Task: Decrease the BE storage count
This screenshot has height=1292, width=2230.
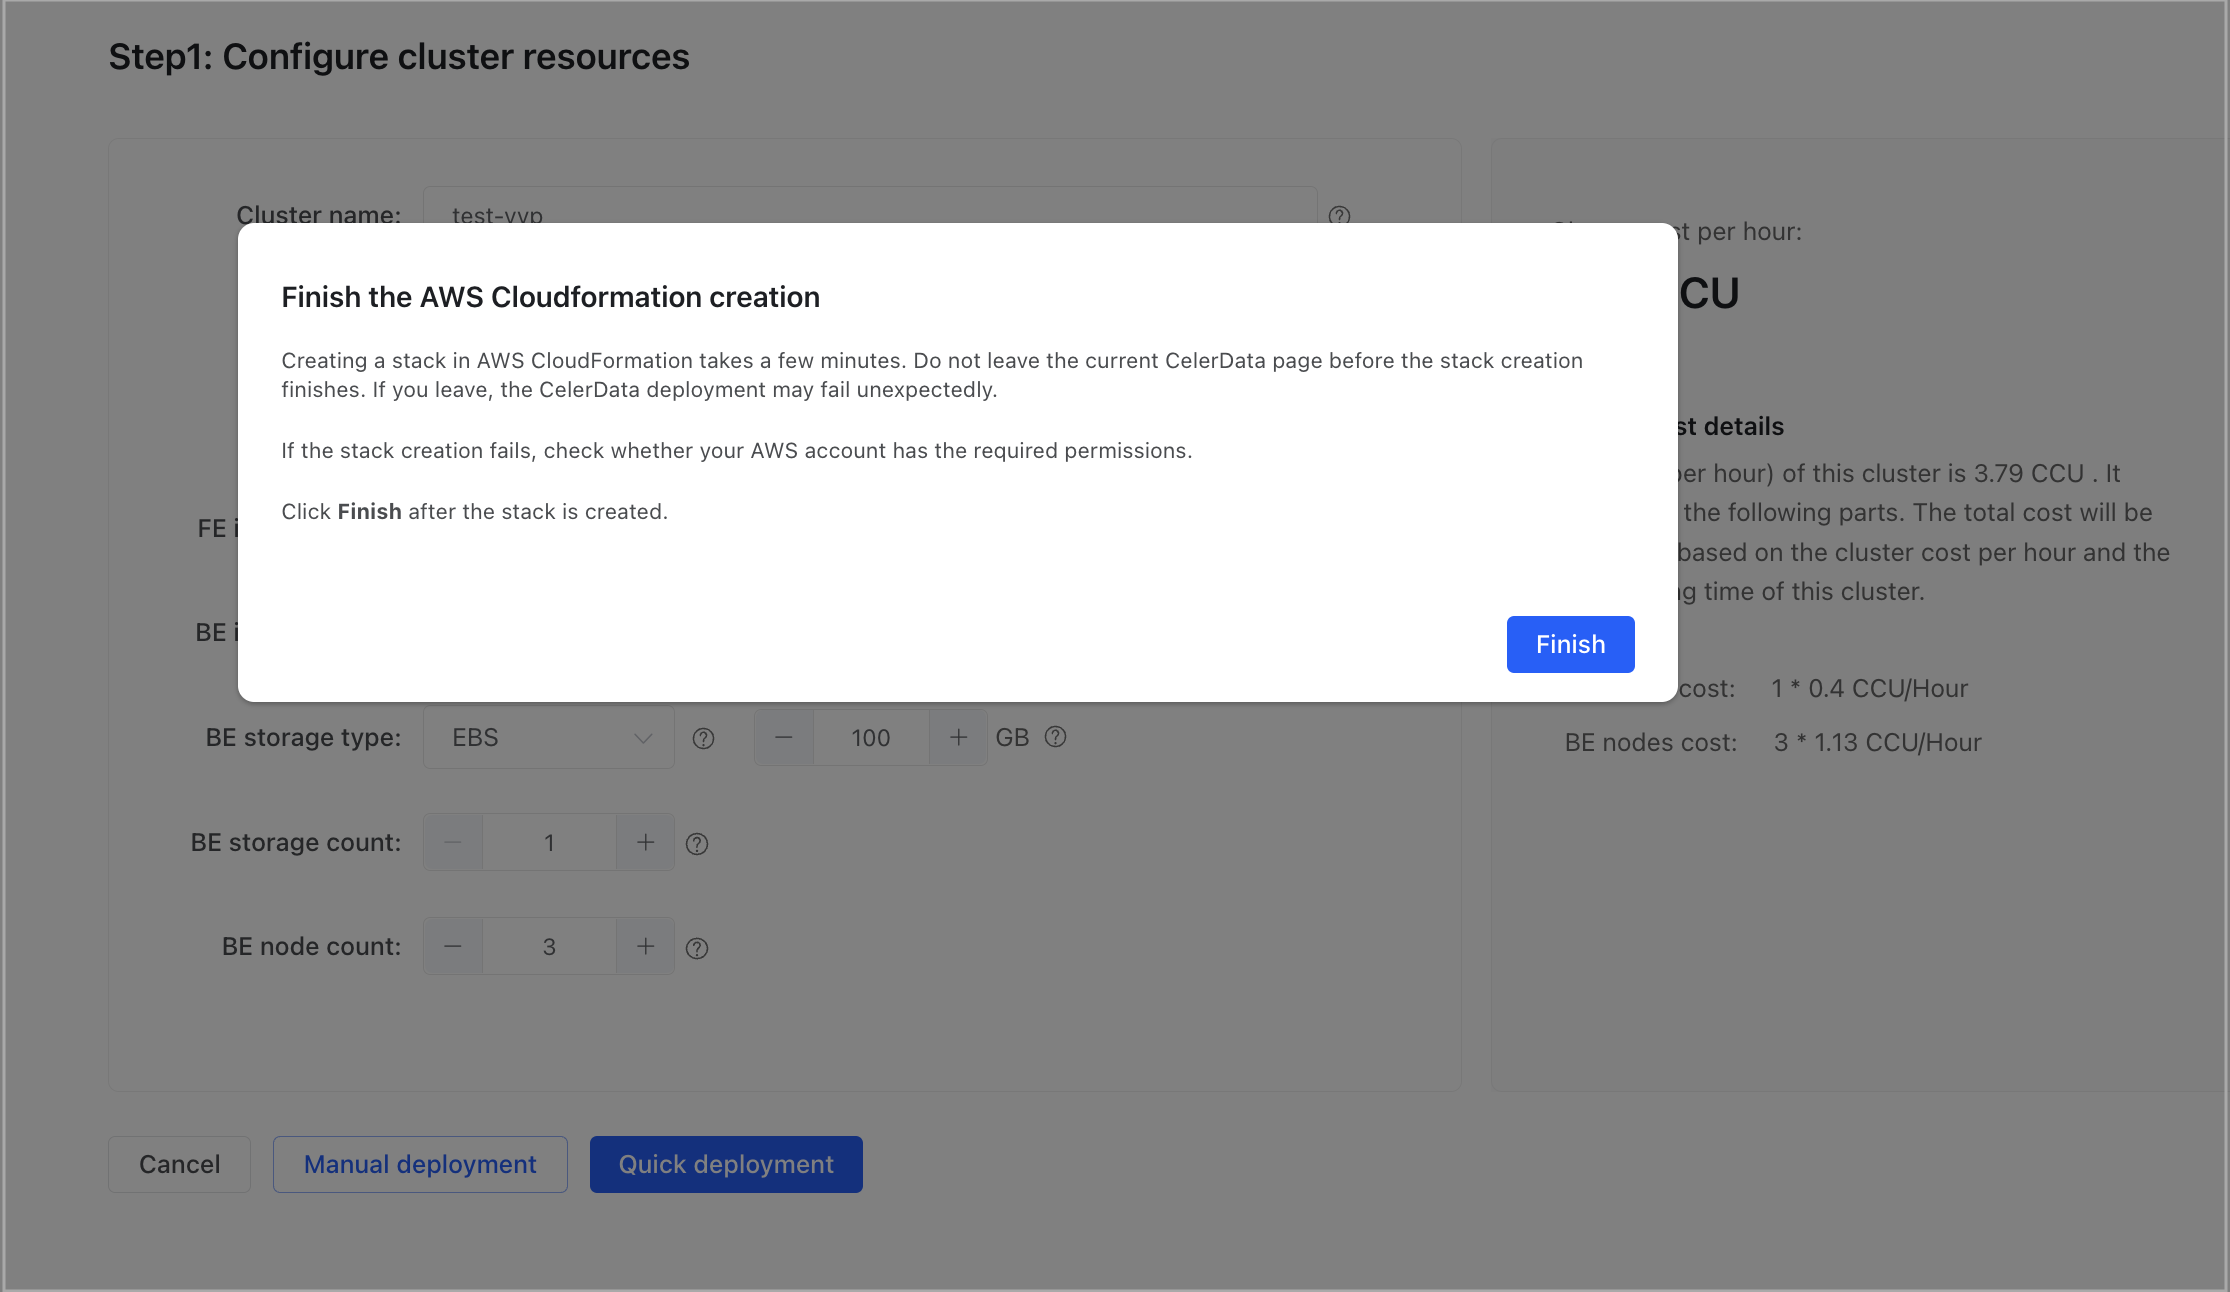Action: coord(453,843)
